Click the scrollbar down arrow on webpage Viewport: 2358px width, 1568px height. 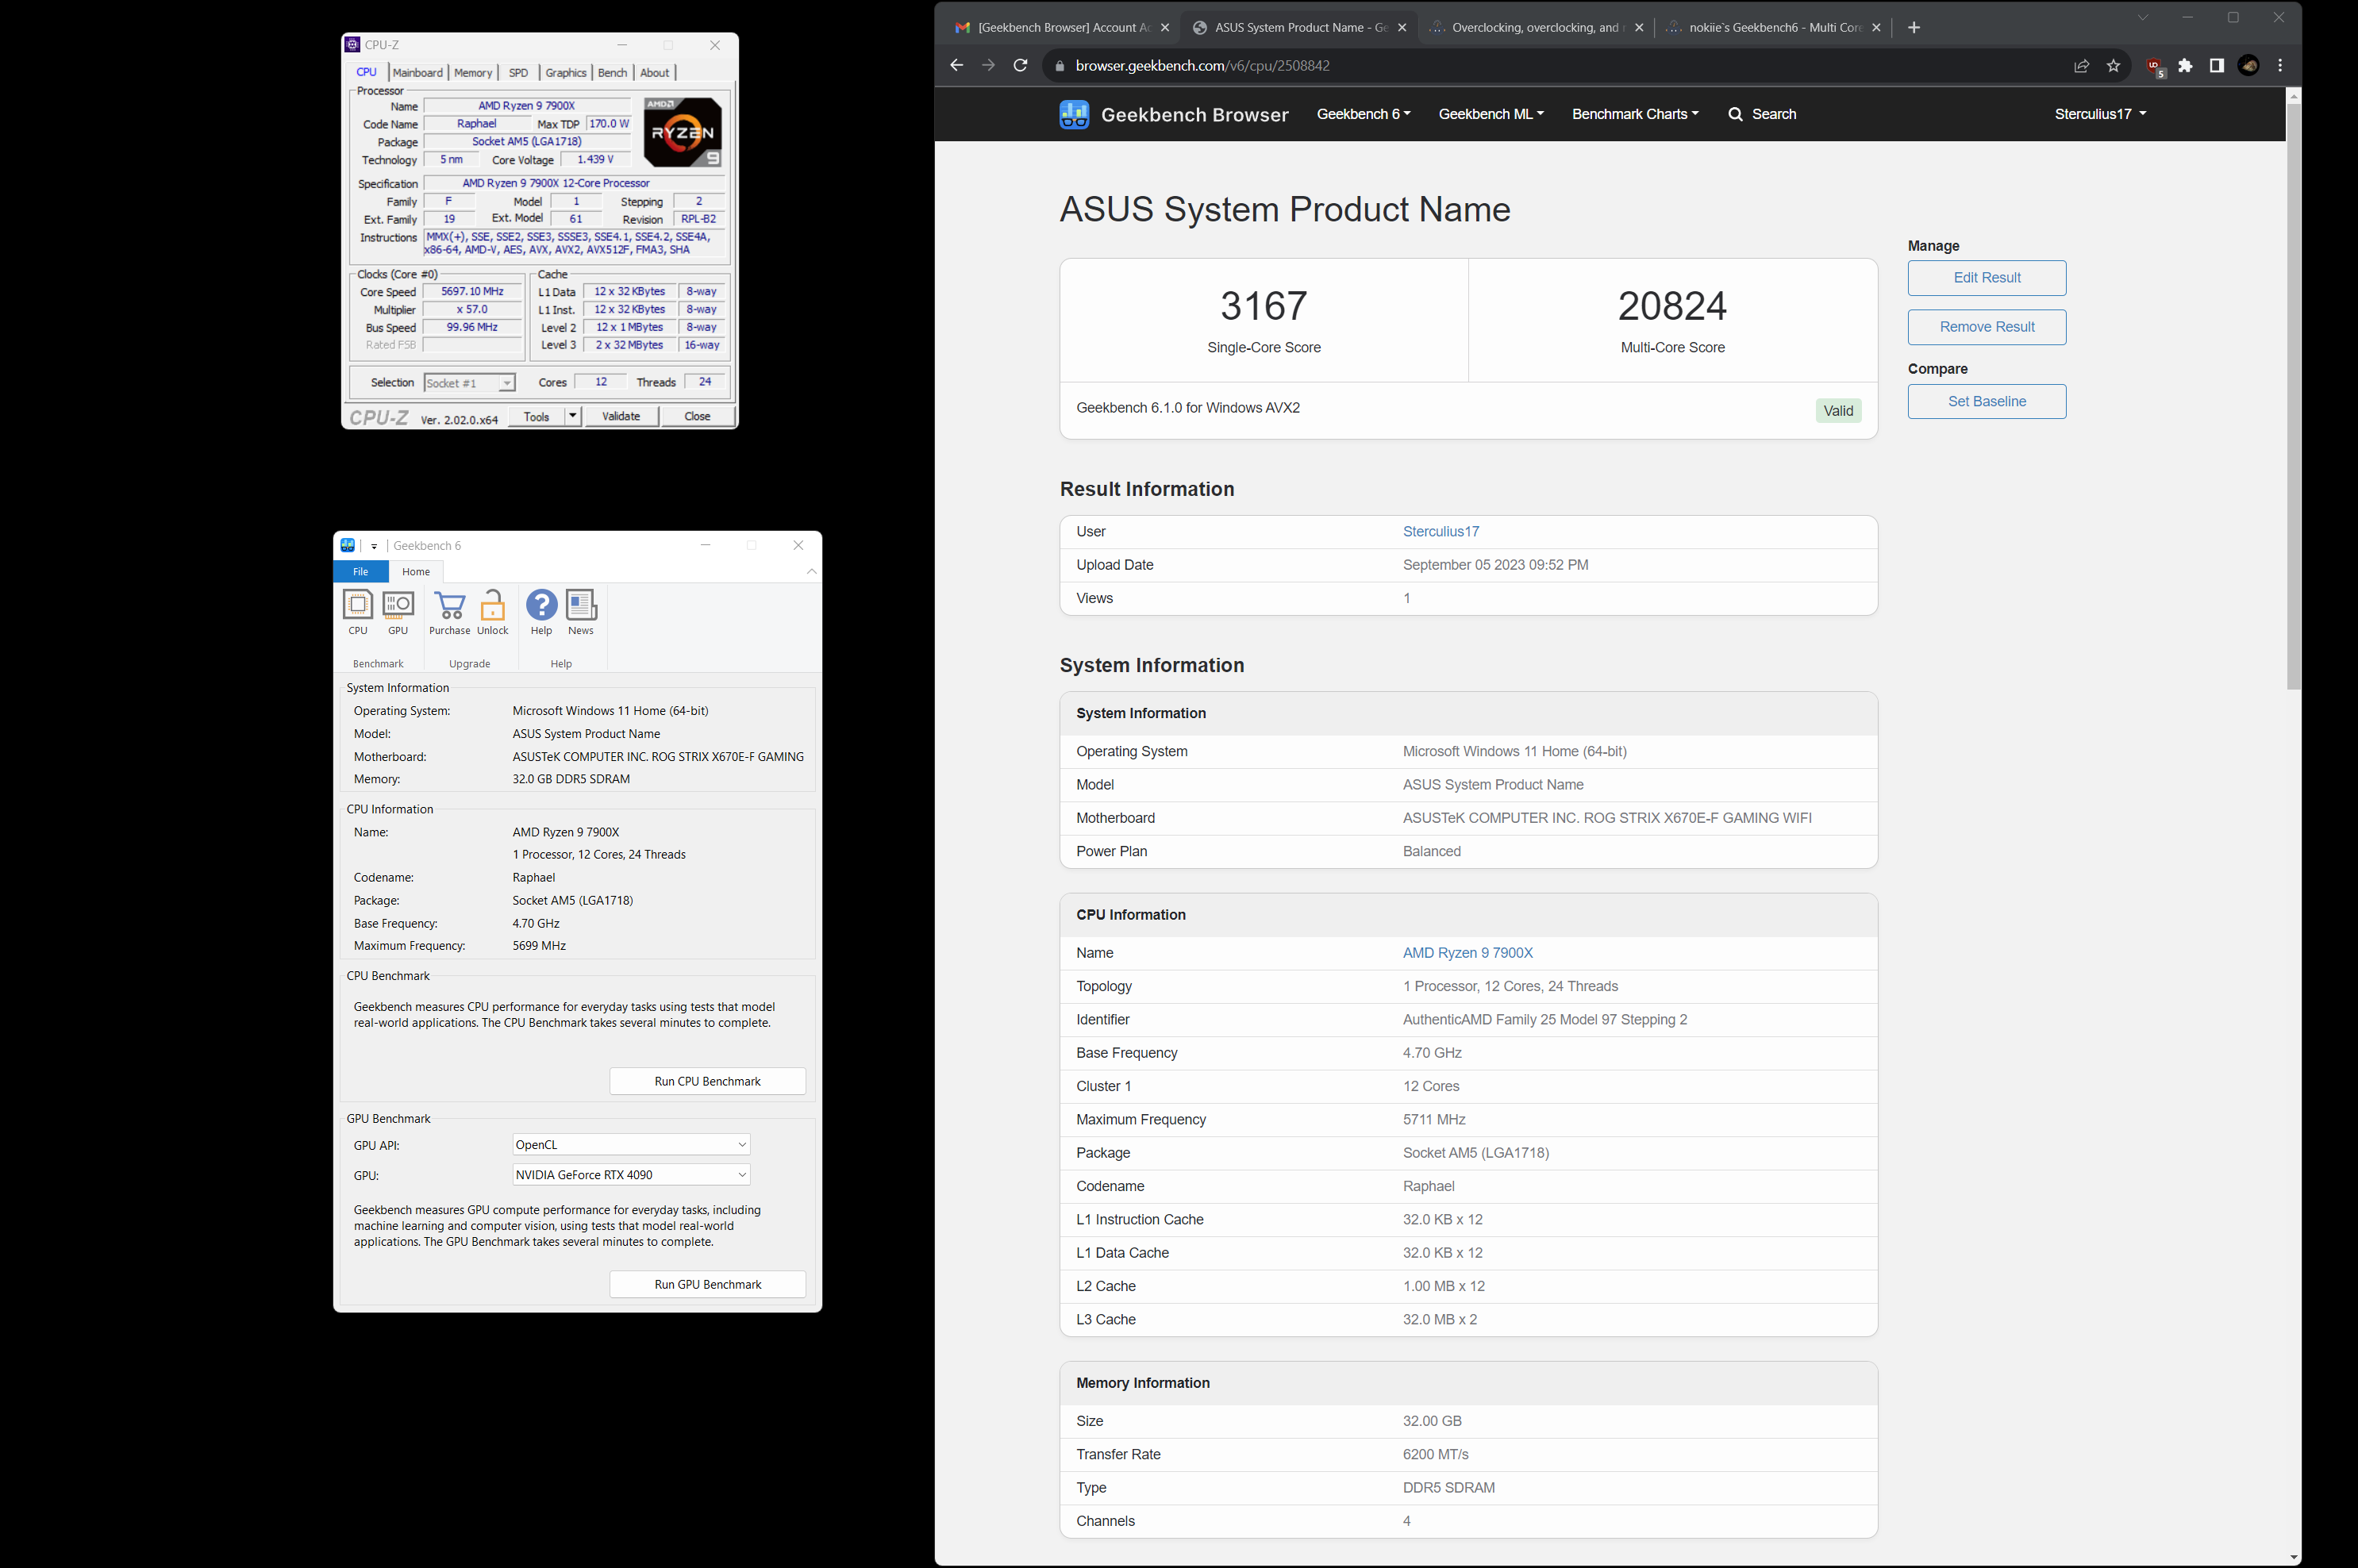coord(2294,1557)
